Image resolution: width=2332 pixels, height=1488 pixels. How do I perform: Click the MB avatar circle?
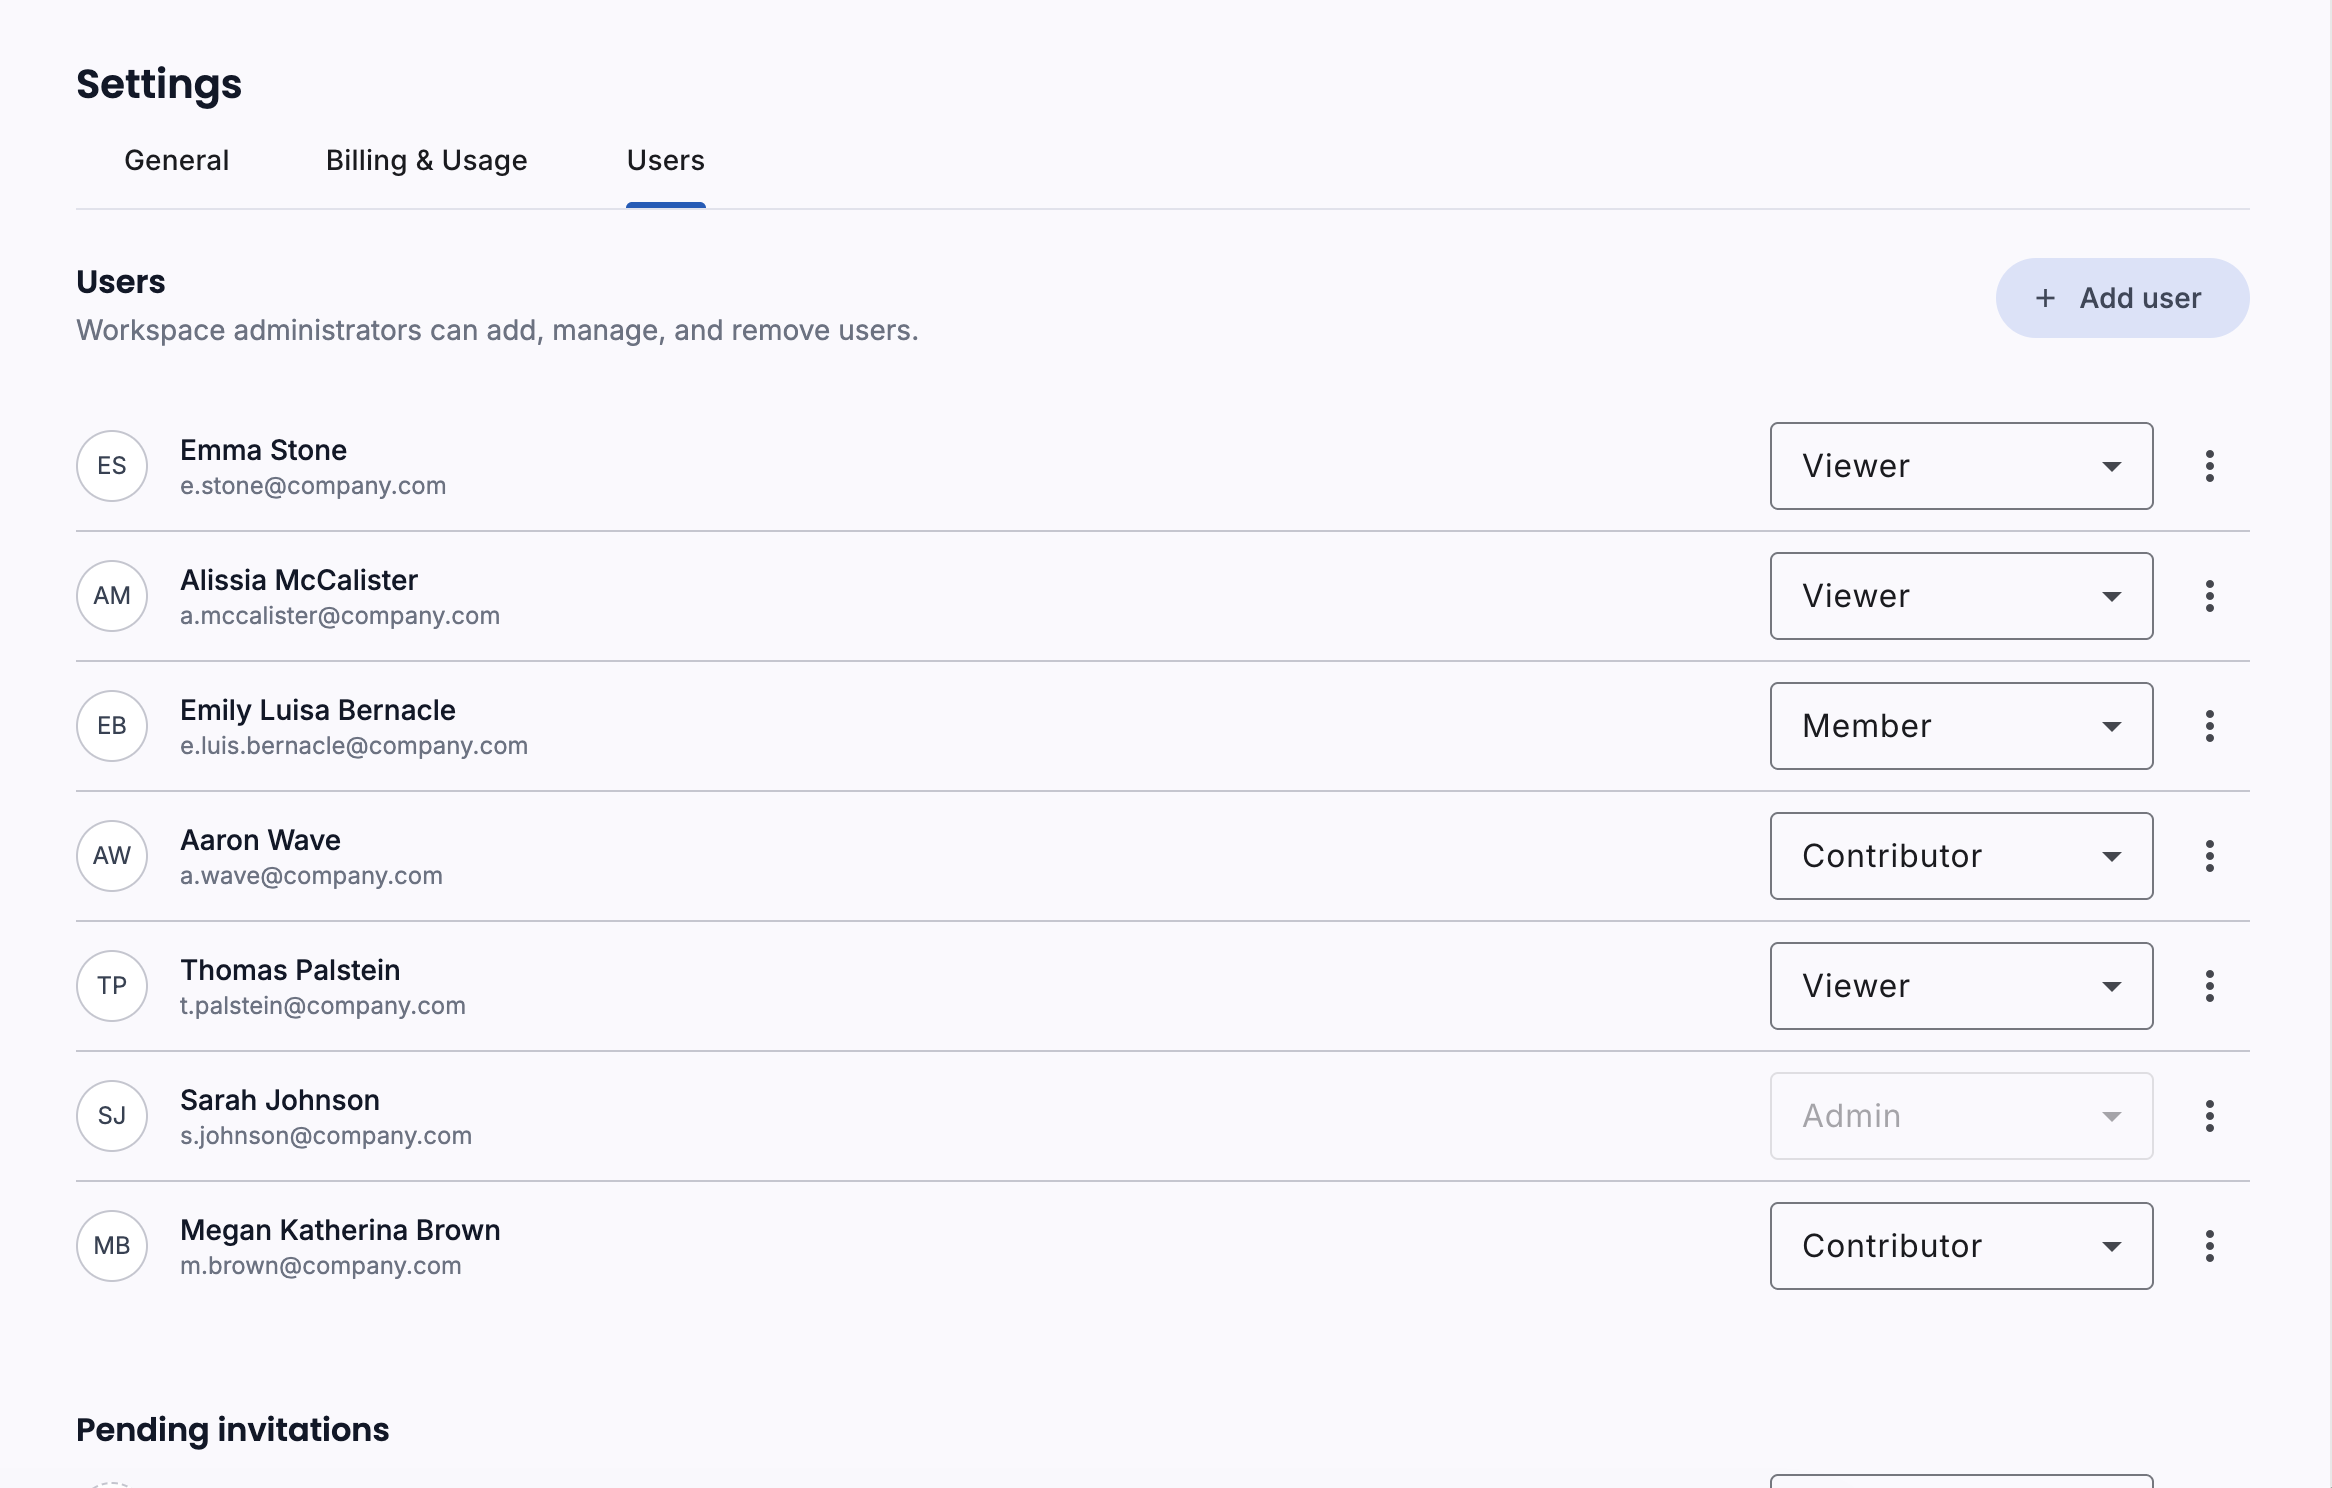112,1246
